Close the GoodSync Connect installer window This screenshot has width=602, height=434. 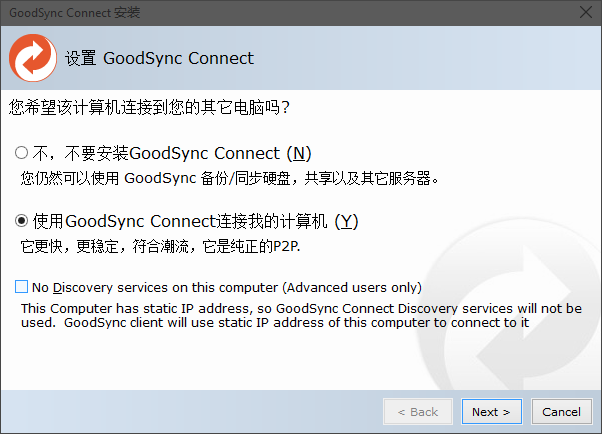click(x=582, y=13)
